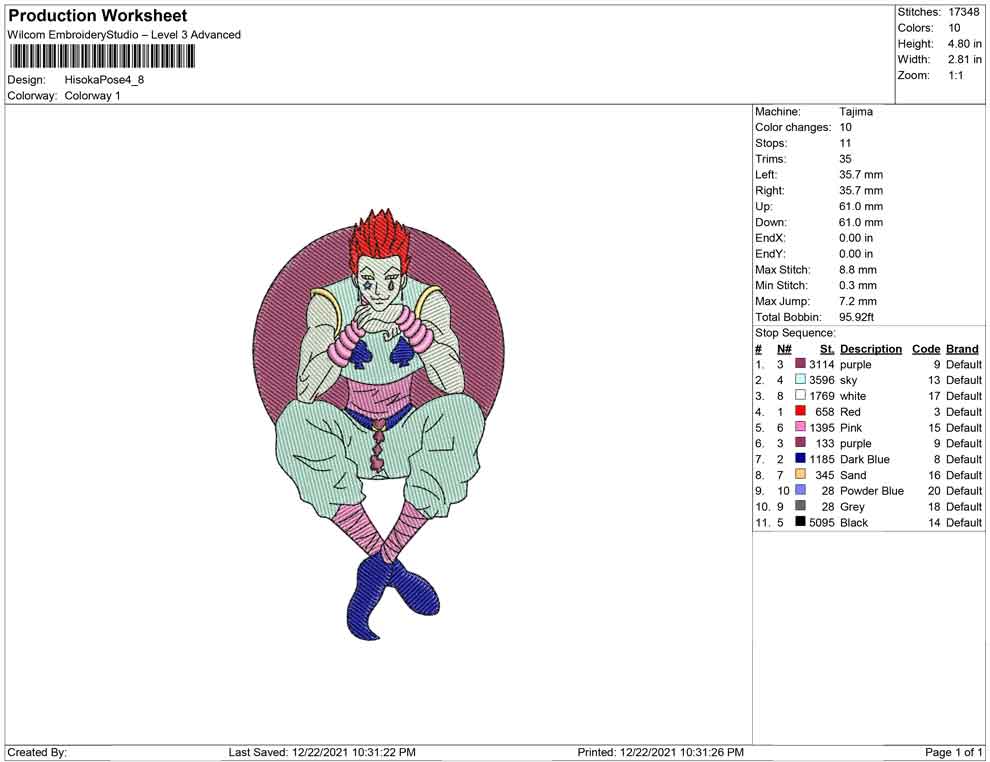Click the Red color swatch
This screenshot has height=762, width=990.
click(800, 411)
